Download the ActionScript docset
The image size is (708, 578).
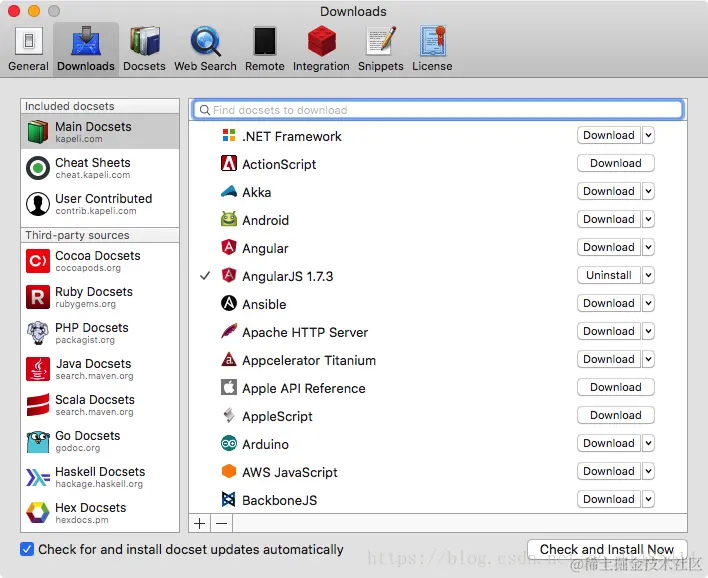point(616,163)
